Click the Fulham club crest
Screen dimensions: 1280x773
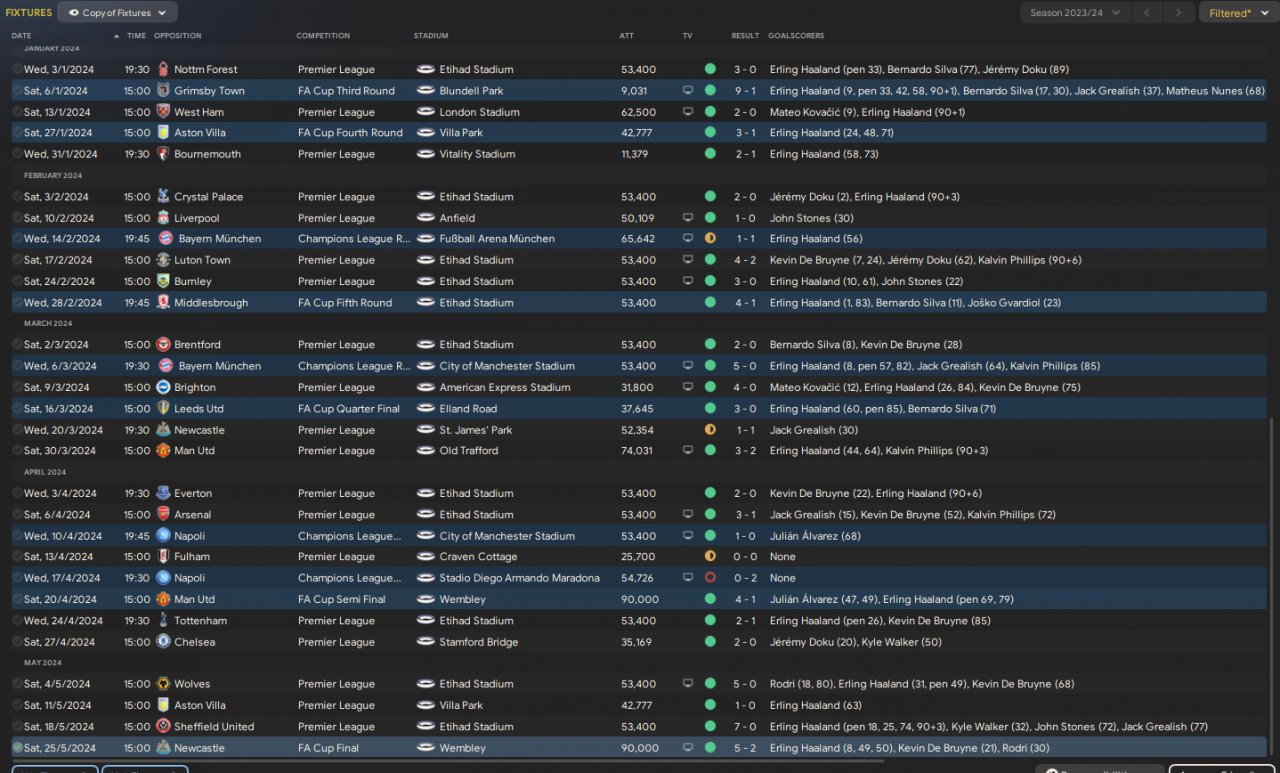(x=163, y=557)
